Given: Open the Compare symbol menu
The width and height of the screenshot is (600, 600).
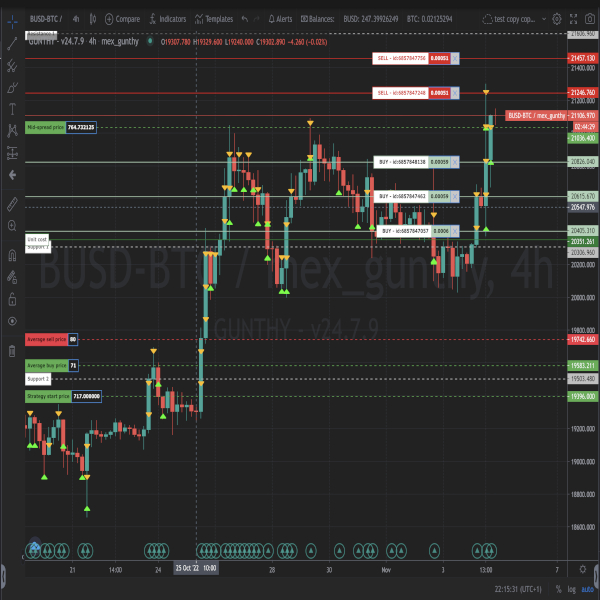Looking at the screenshot, I should [x=122, y=18].
